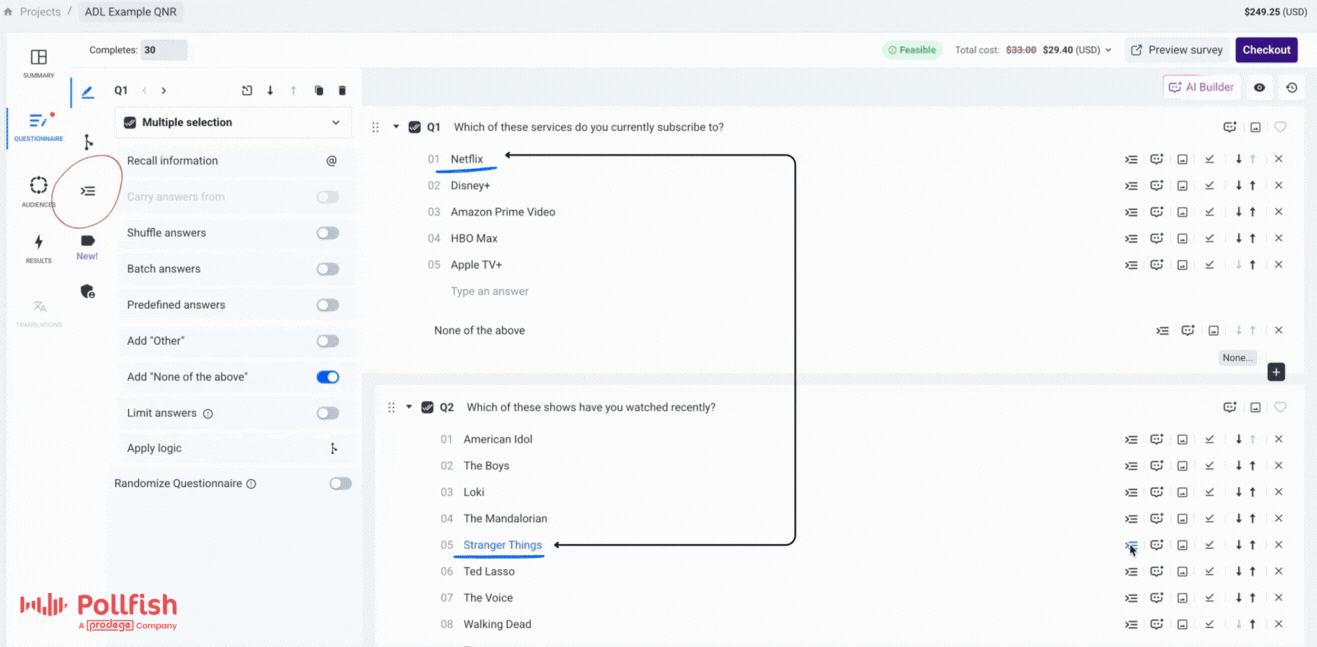Toggle Batch answers switch

[x=328, y=269]
